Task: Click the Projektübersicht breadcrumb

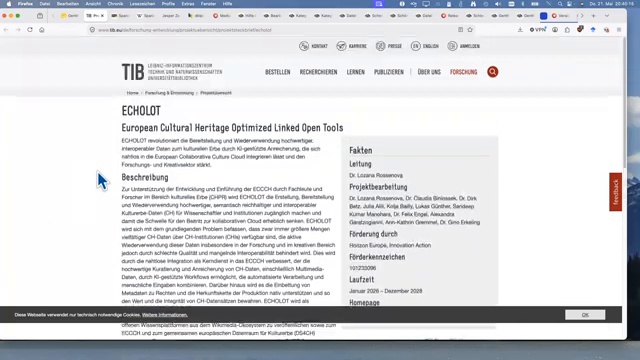Action: tap(216, 93)
